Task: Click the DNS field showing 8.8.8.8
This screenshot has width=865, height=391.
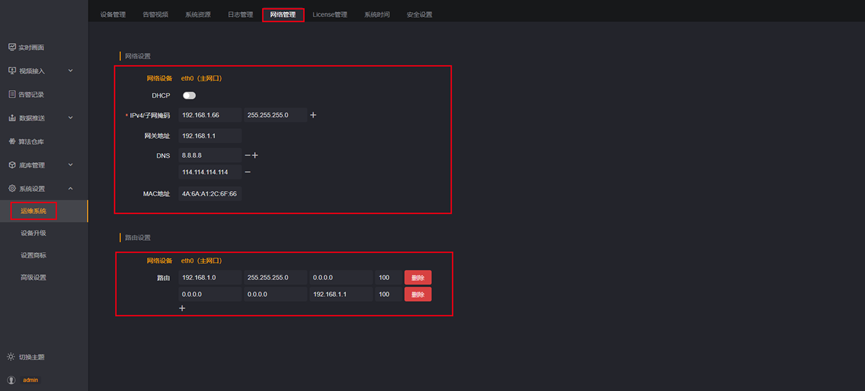Action: (210, 156)
